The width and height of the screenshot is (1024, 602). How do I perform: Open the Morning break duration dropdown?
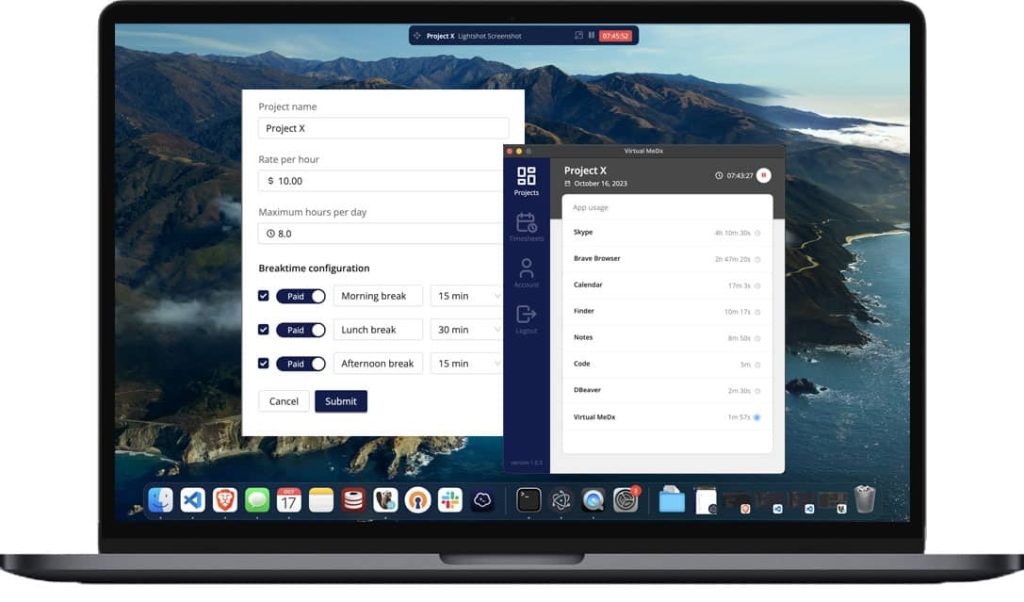(x=466, y=296)
